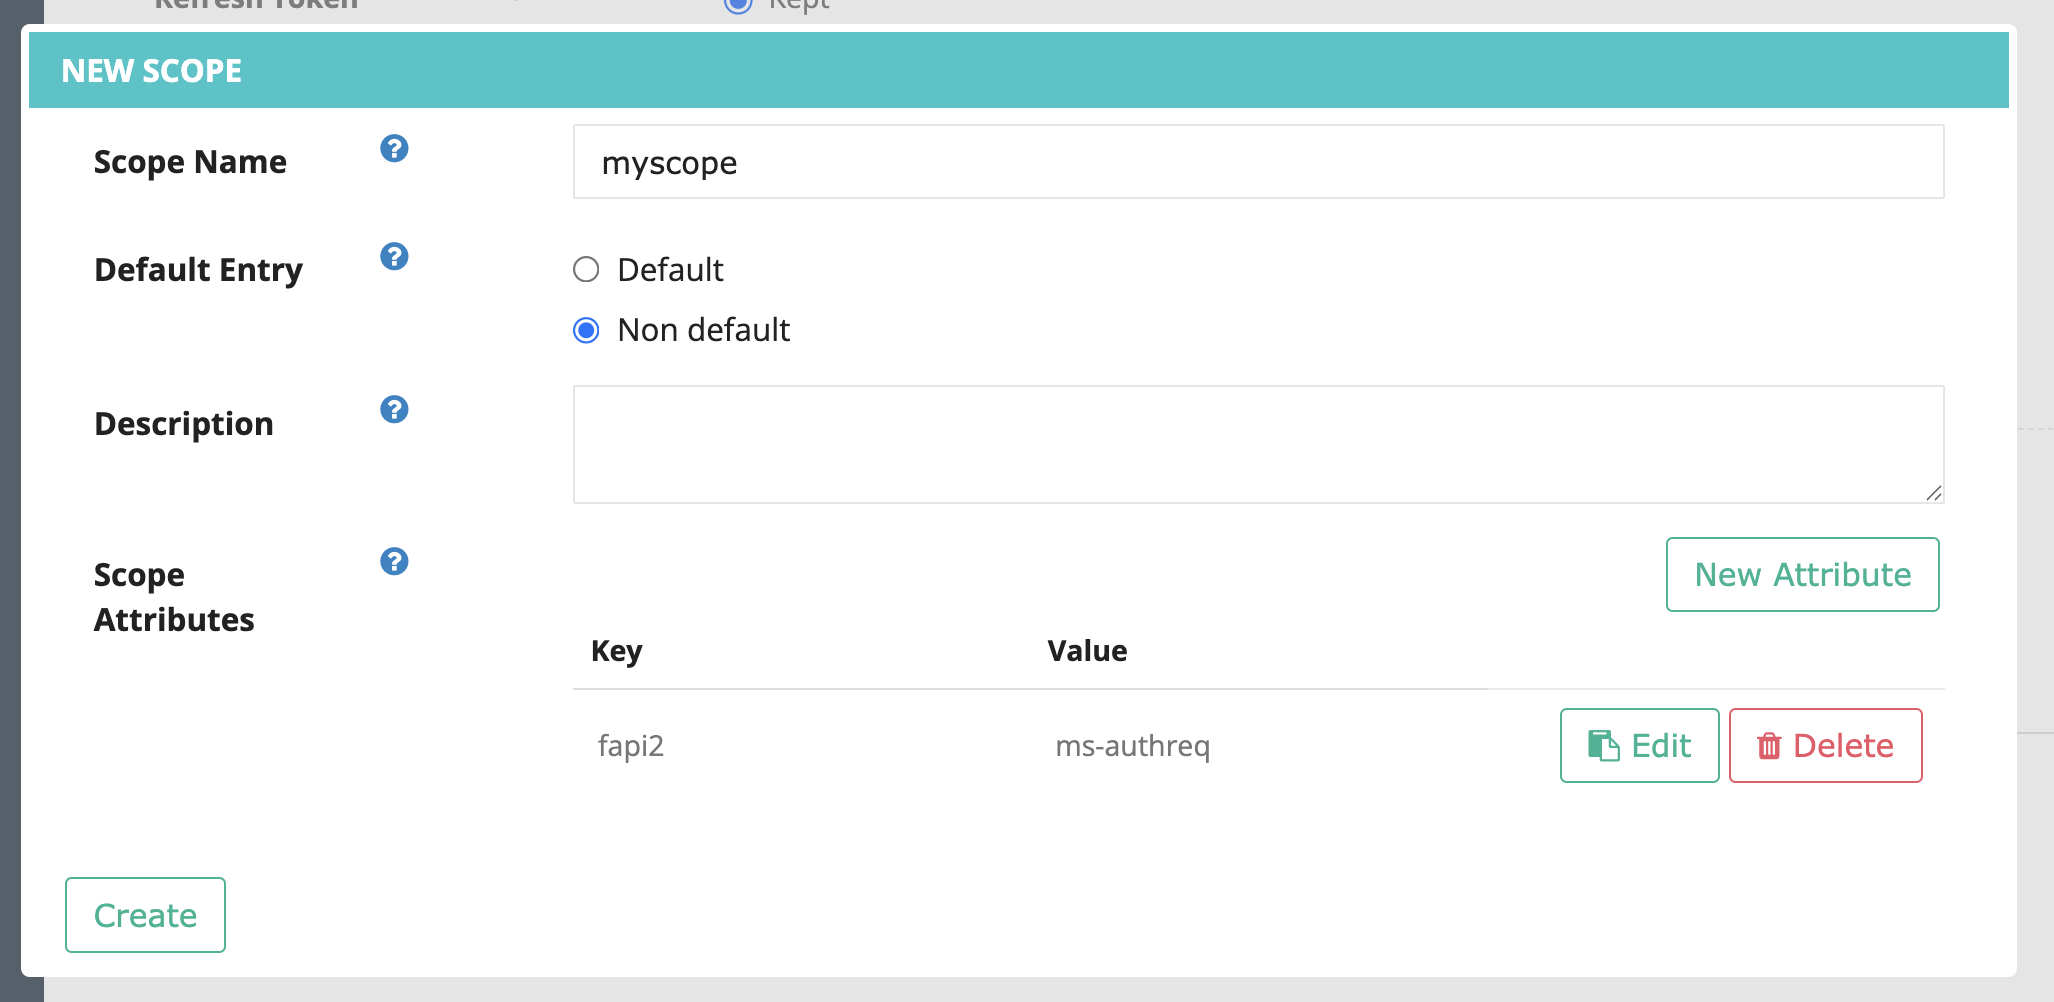Click the Create button
Image resolution: width=2054 pixels, height=1002 pixels.
pyautogui.click(x=145, y=915)
